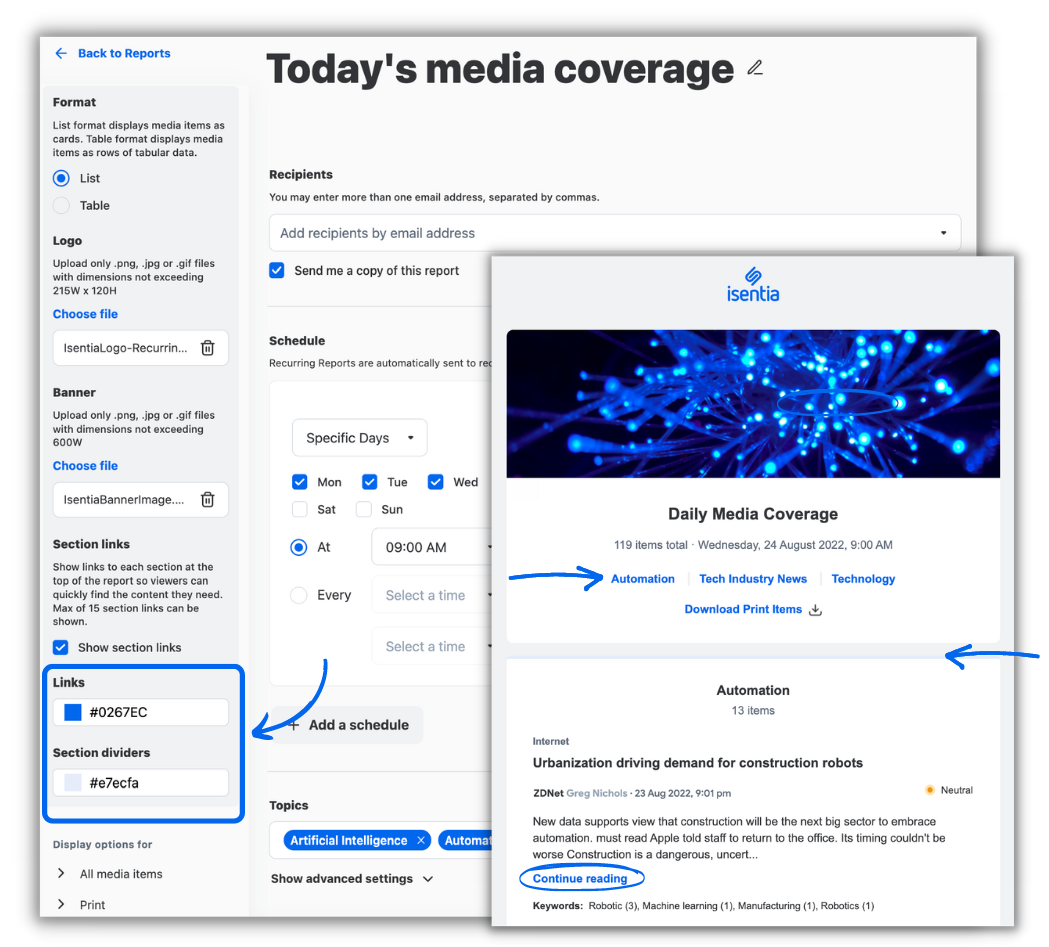Click the Section dividers color swatch #e7ecfa
This screenshot has height=947, width=1049.
[x=72, y=782]
